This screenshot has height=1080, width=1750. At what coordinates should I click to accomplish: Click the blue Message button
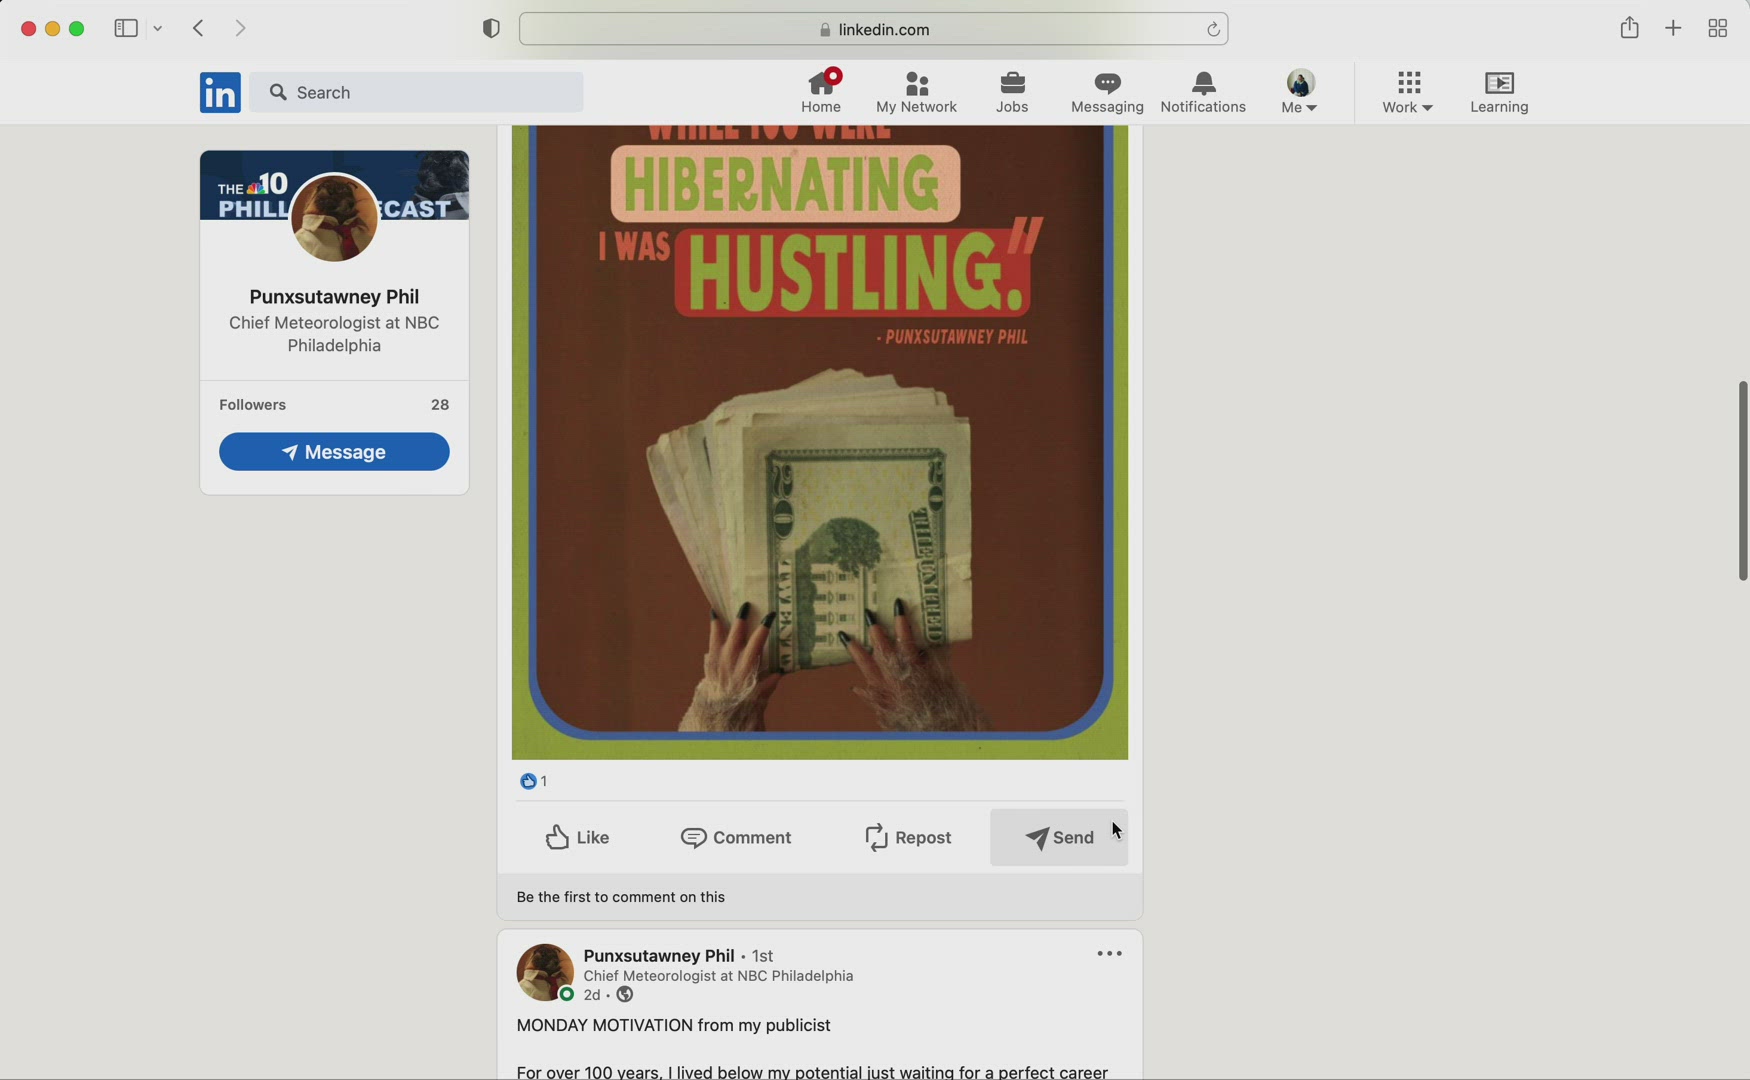[334, 452]
